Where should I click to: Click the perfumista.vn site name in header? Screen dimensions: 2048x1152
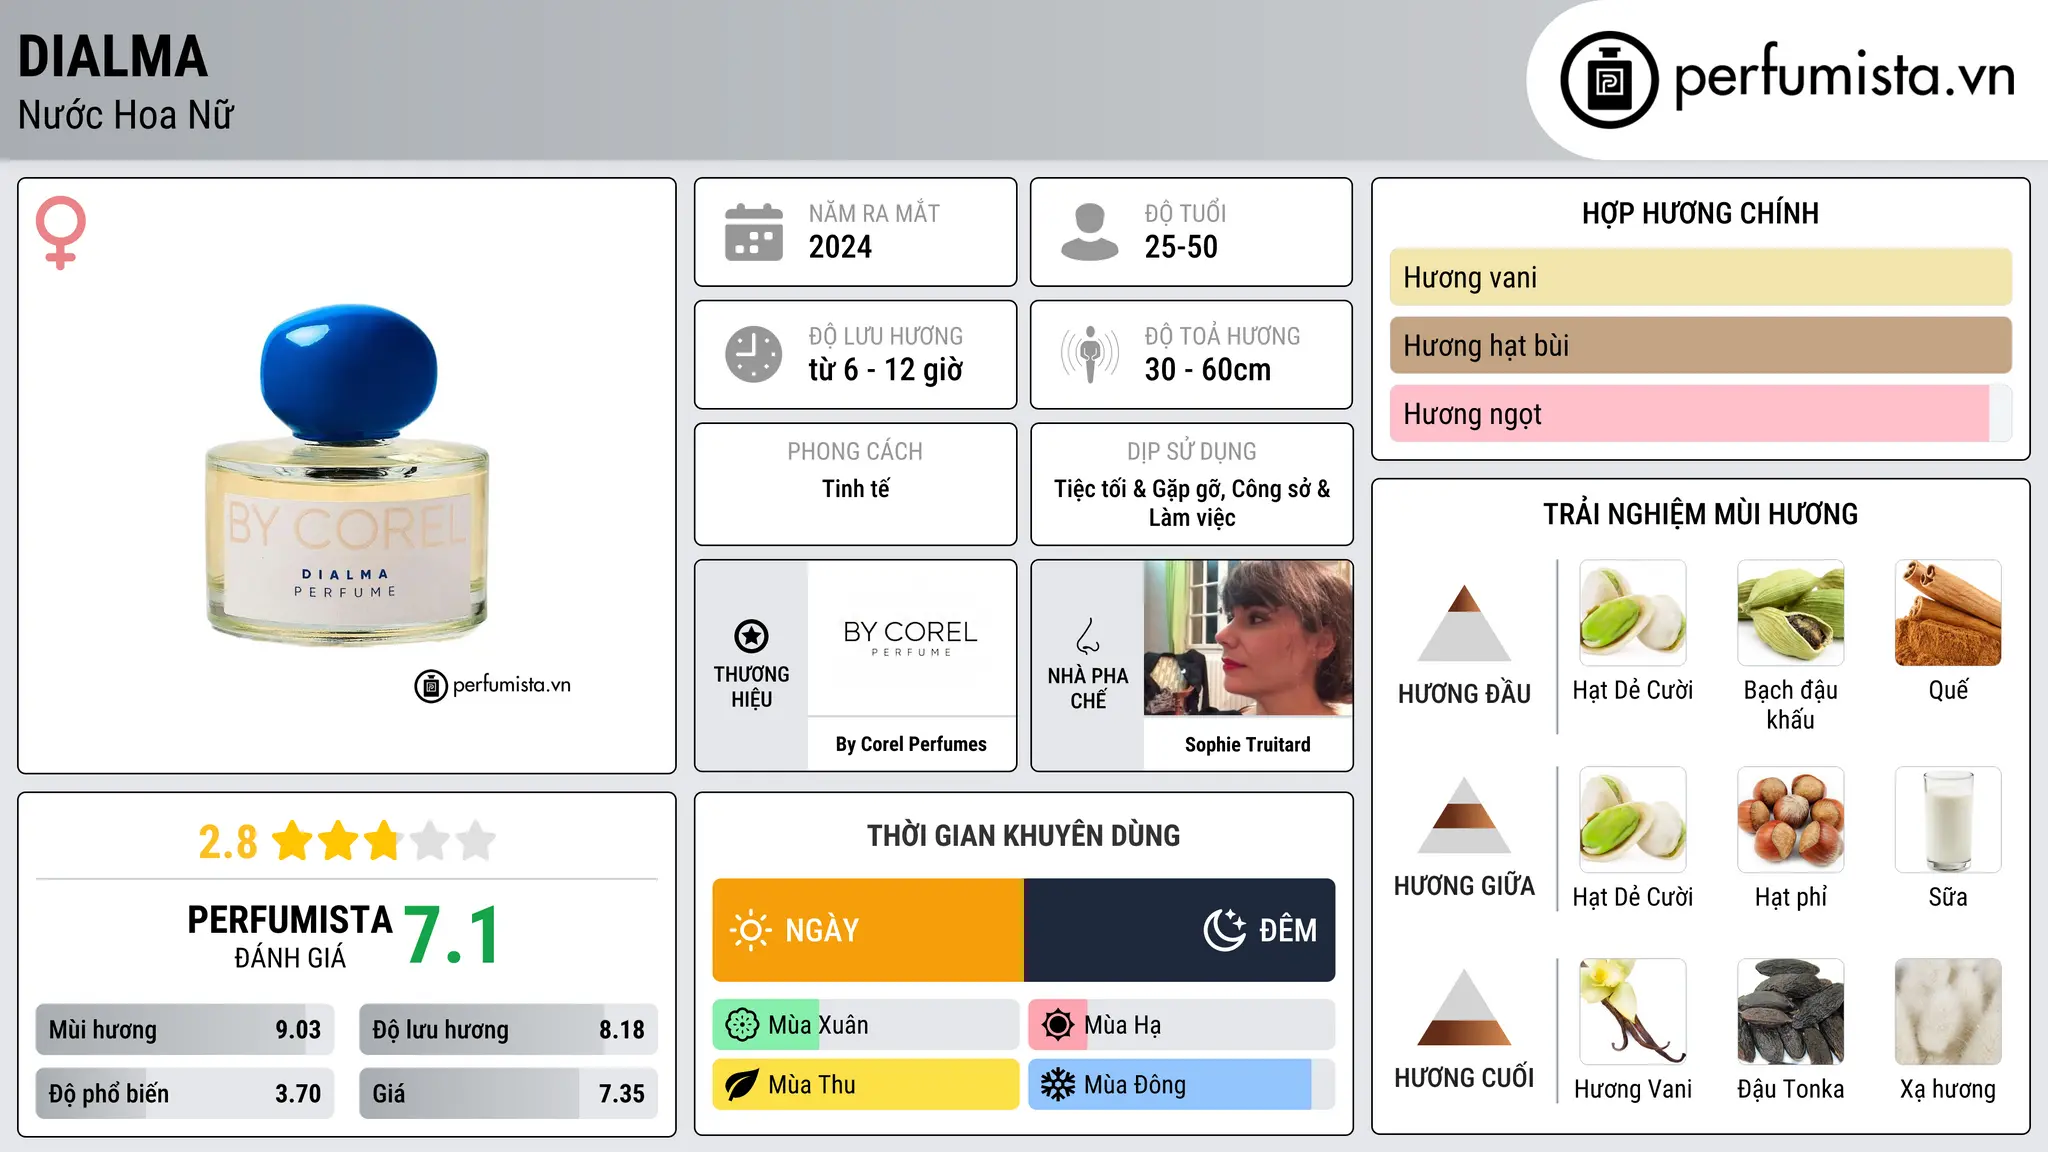pos(1844,76)
